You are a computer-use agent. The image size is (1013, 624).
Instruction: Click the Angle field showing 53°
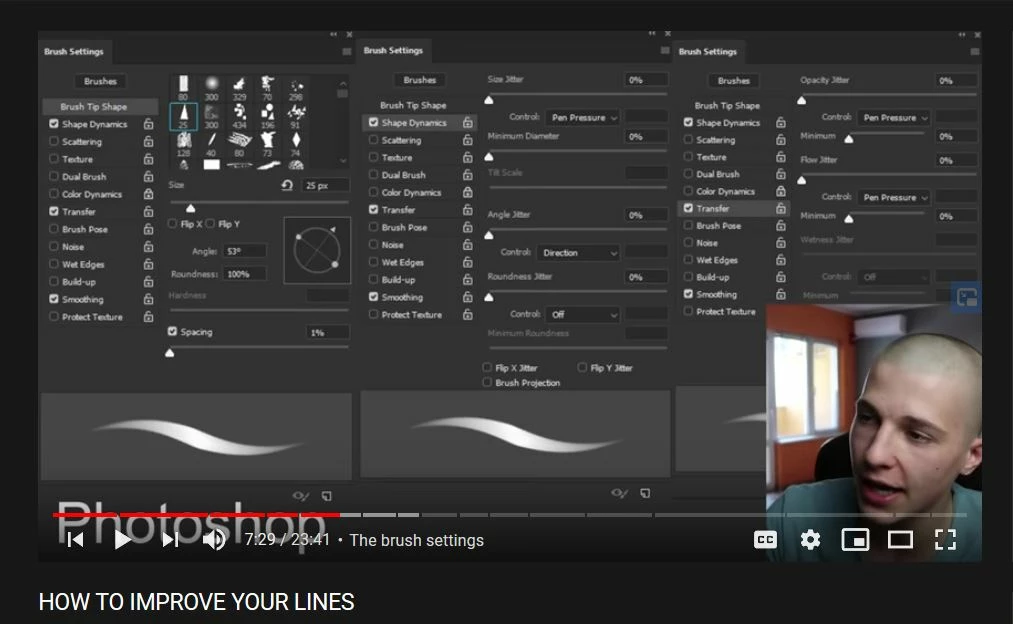coord(244,251)
